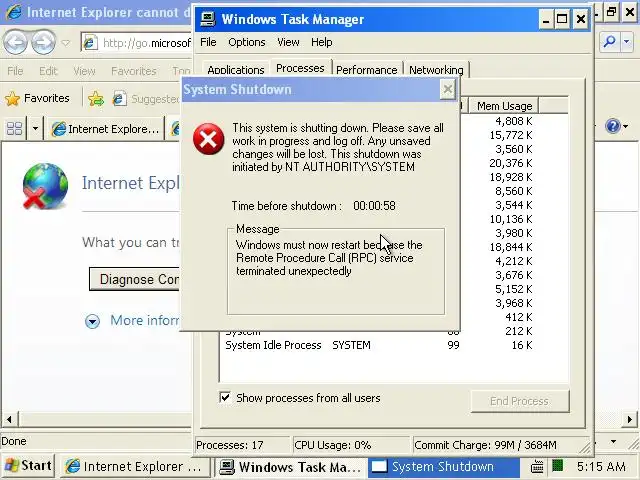The width and height of the screenshot is (640, 480).
Task: Click the Suggested Sites IE icon
Action: point(119,99)
